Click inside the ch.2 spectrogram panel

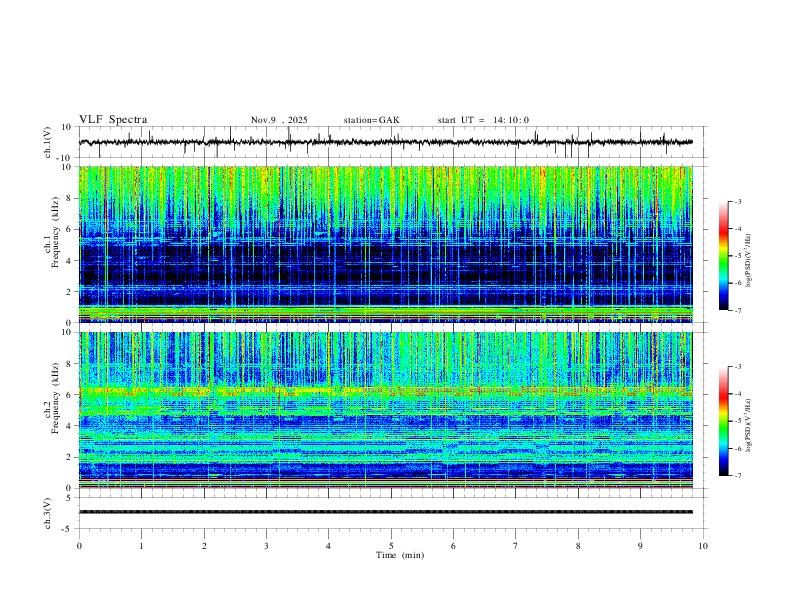coord(386,410)
